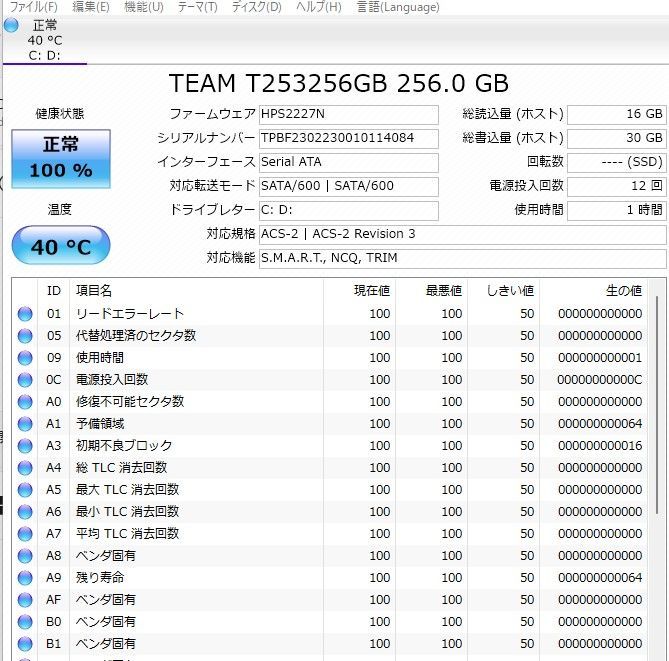
Task: Click the status orb for attribute A6
Action: click(25, 512)
